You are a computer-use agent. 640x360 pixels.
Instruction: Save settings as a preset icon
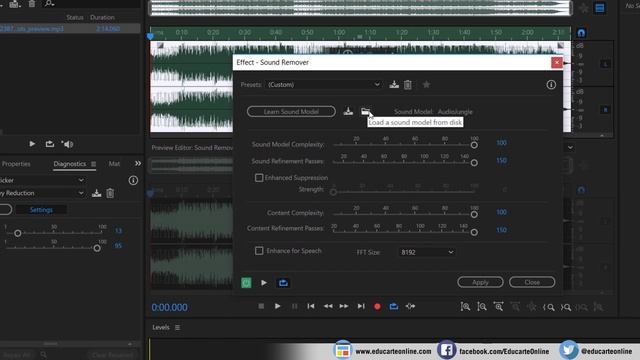click(394, 84)
